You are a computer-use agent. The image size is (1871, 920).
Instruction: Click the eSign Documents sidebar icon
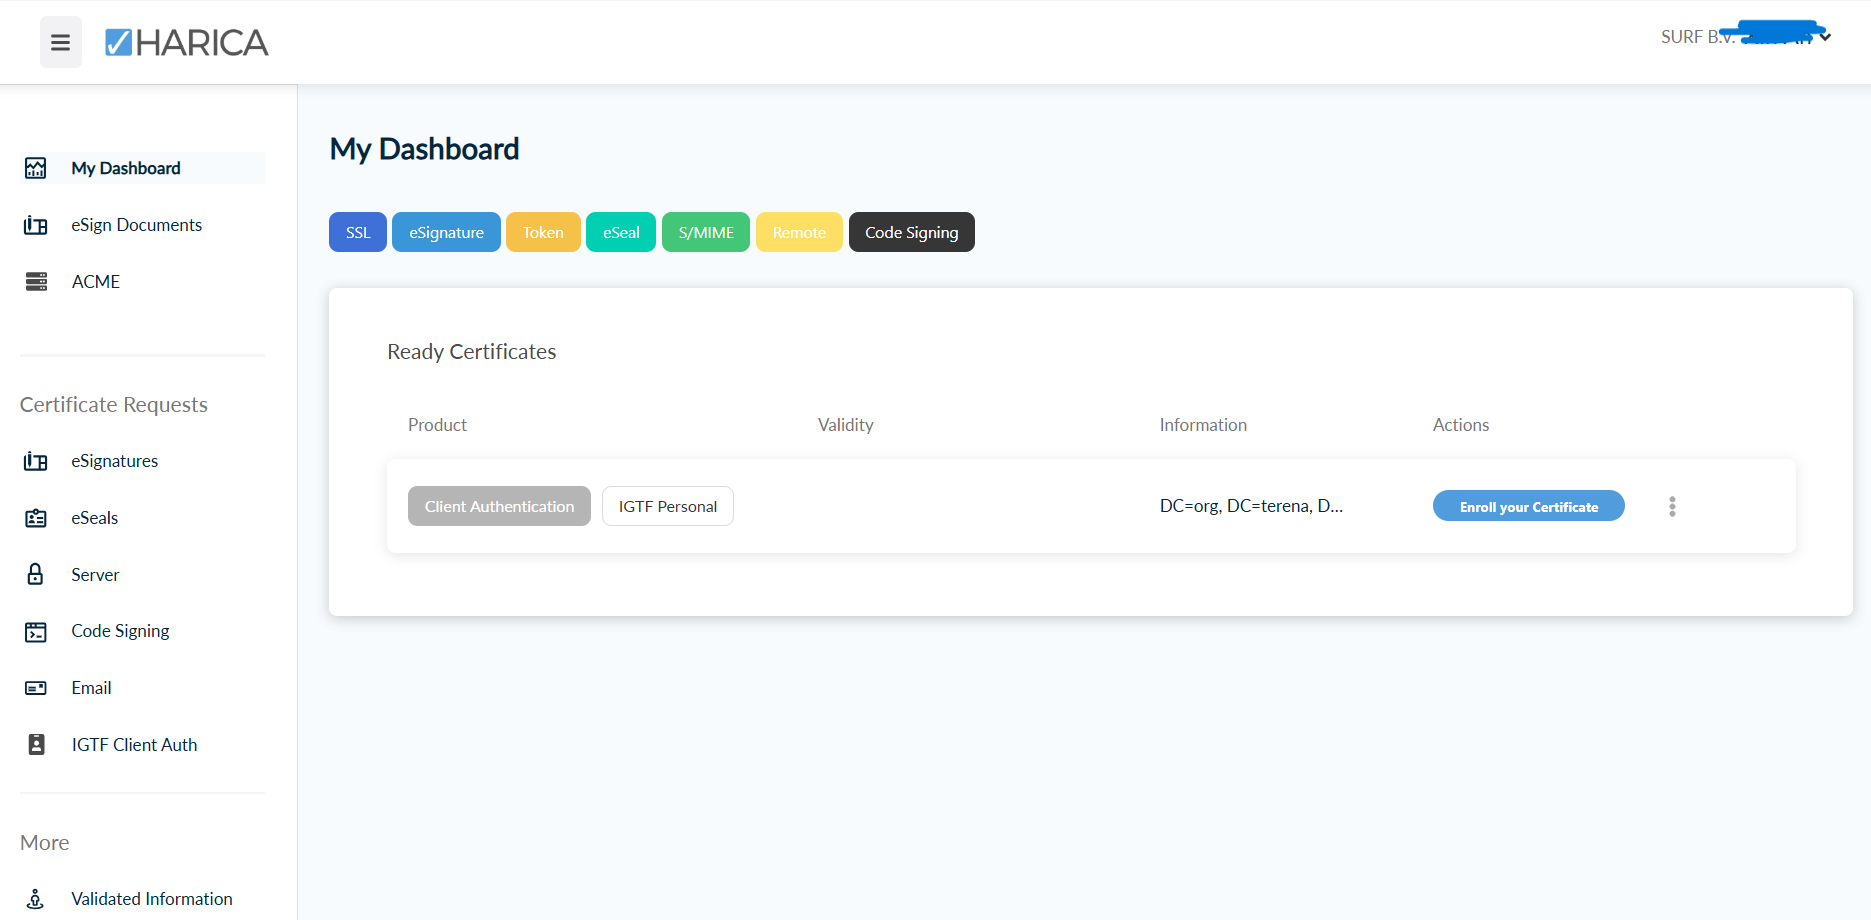[36, 225]
